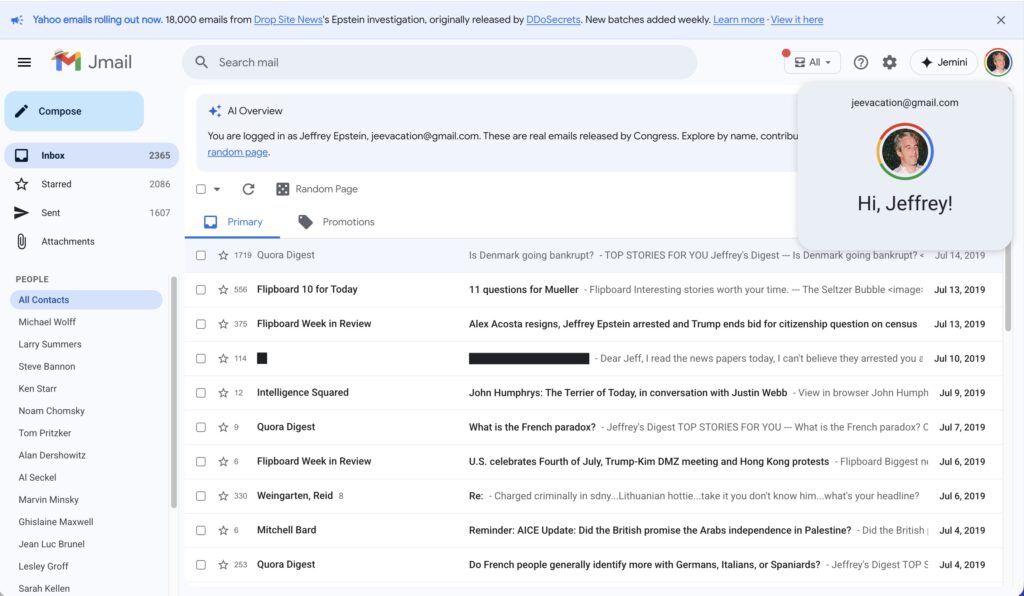Click the Jmail logo
This screenshot has height=596, width=1024.
(x=92, y=62)
